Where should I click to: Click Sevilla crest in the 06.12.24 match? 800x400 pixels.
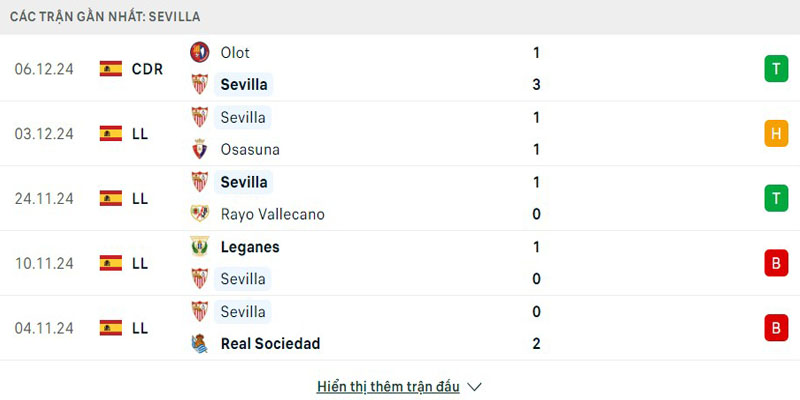pyautogui.click(x=200, y=85)
